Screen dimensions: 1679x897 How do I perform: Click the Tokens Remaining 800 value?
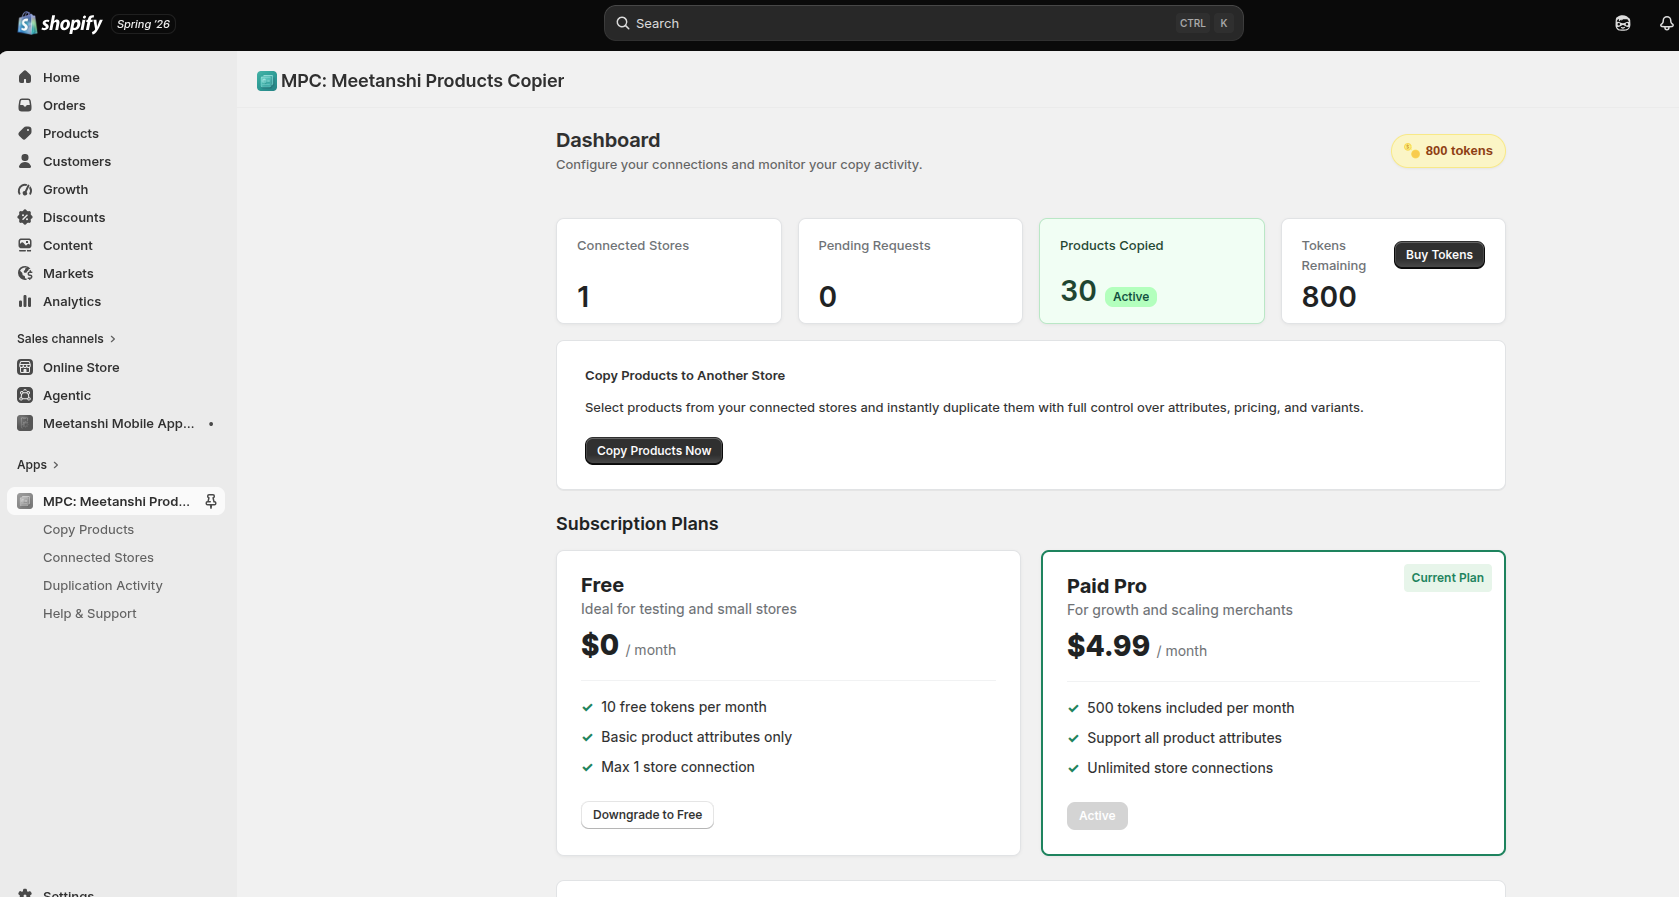(x=1329, y=297)
